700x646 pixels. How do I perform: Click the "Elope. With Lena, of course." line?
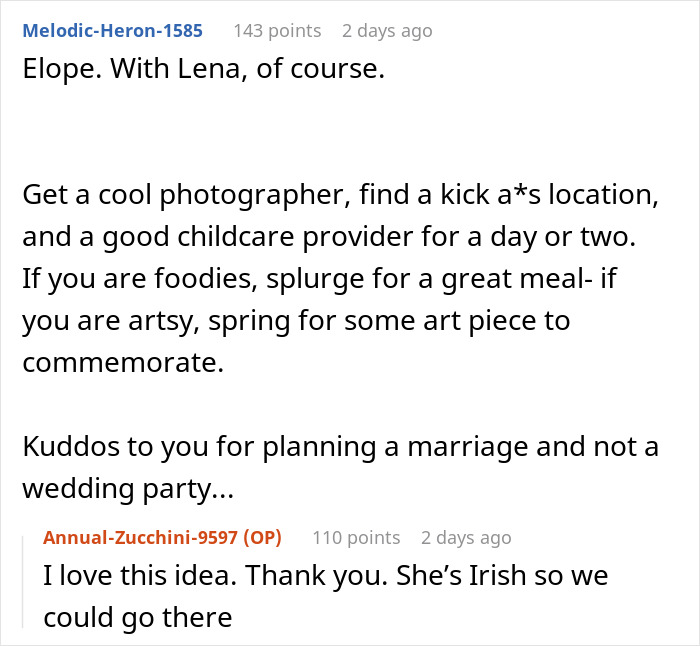[203, 71]
